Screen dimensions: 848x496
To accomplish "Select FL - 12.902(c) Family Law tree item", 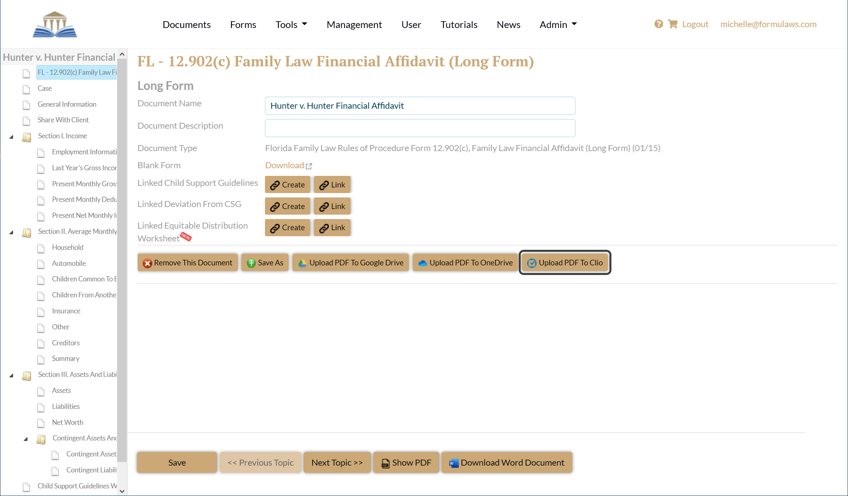I will click(77, 72).
